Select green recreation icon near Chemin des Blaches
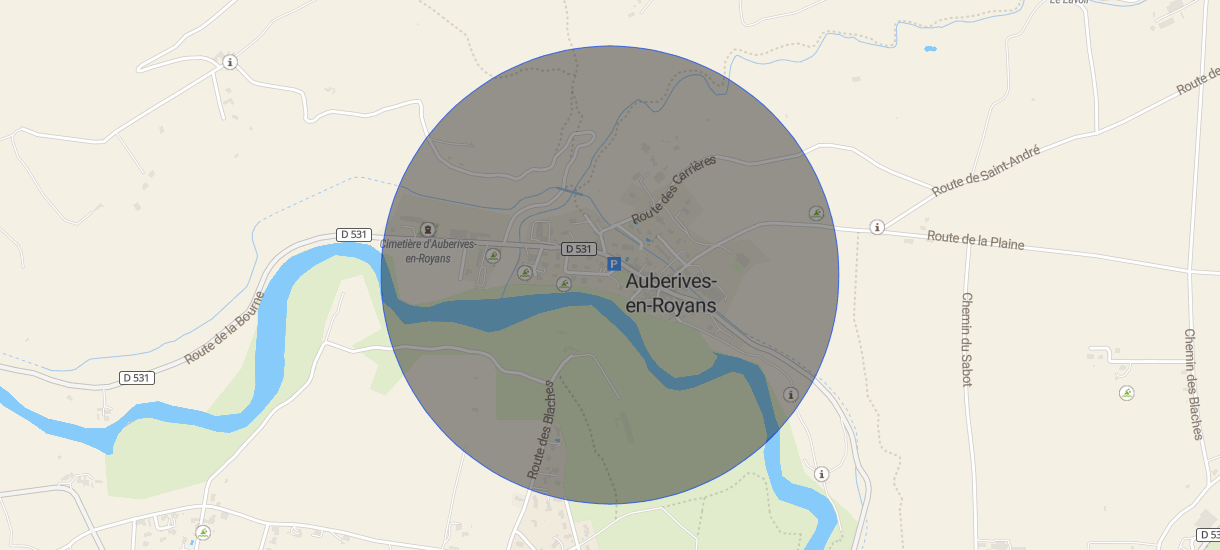 pos(1127,394)
